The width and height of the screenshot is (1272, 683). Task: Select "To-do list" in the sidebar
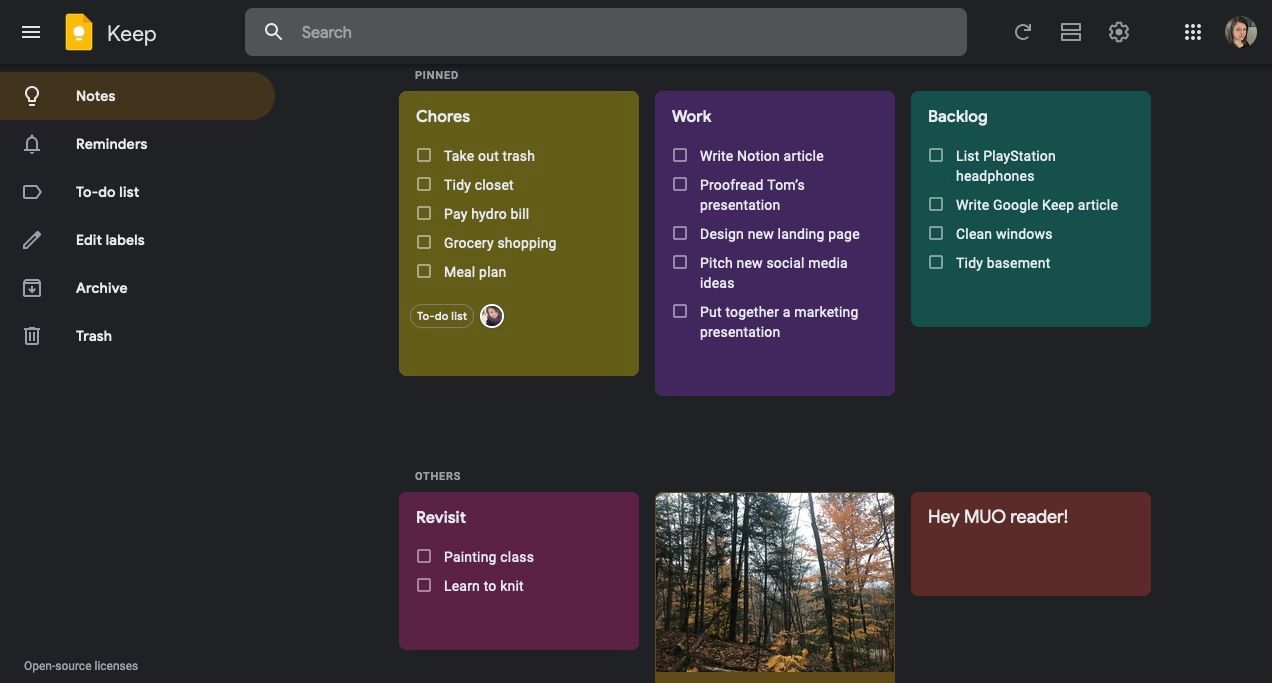[107, 191]
